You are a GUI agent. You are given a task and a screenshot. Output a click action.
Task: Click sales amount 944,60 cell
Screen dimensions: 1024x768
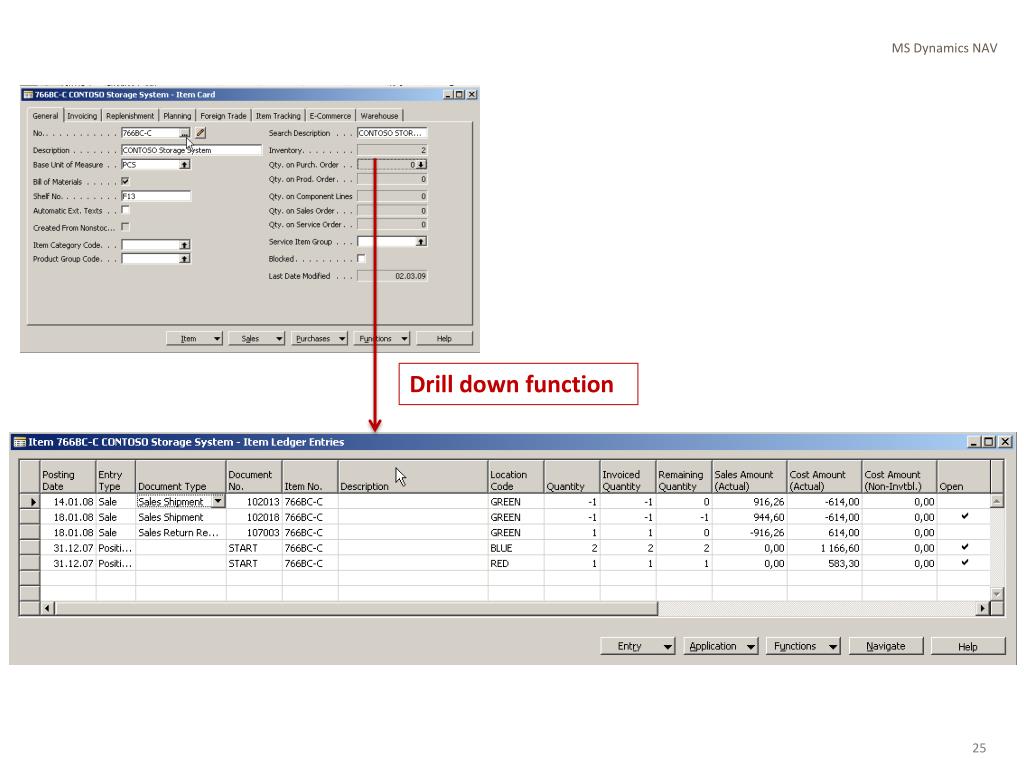[x=749, y=517]
